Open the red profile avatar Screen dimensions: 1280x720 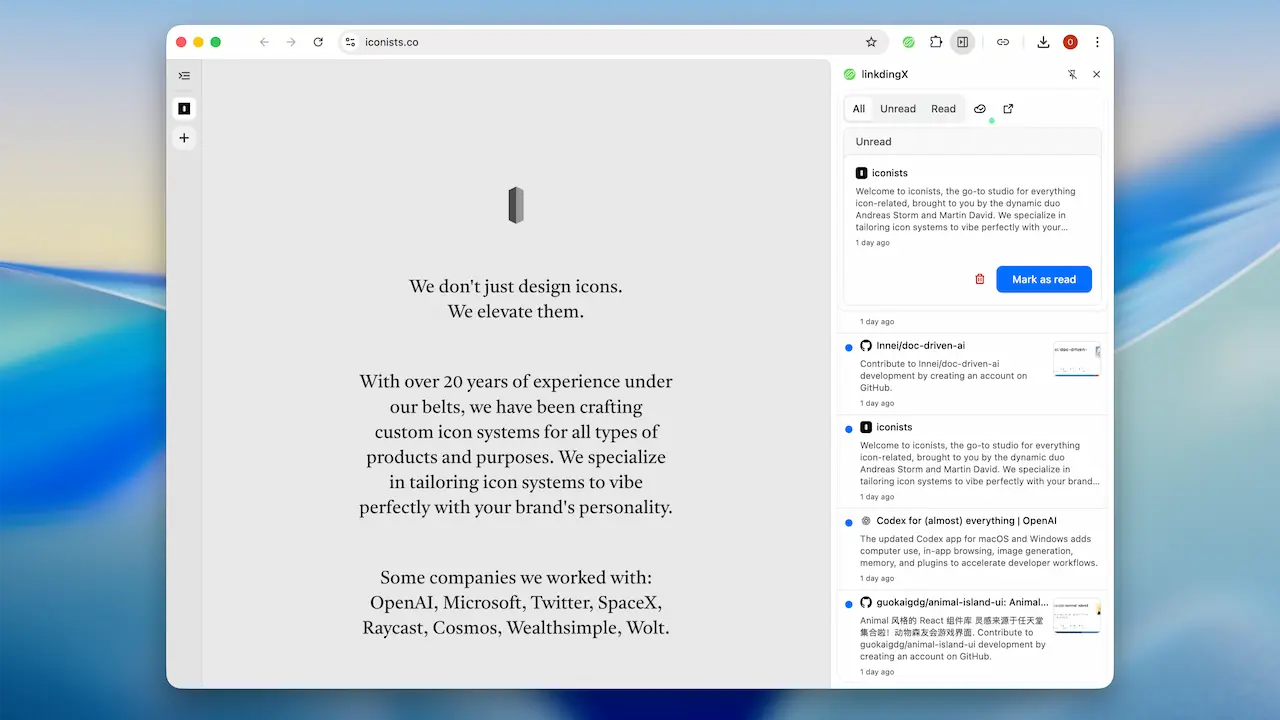(1070, 42)
